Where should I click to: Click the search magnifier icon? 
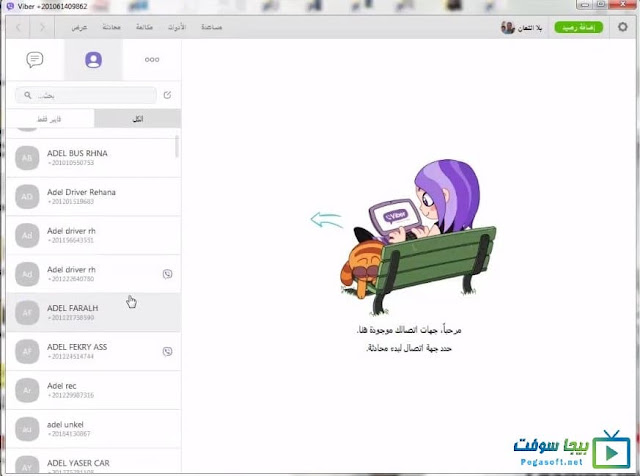tap(27, 95)
